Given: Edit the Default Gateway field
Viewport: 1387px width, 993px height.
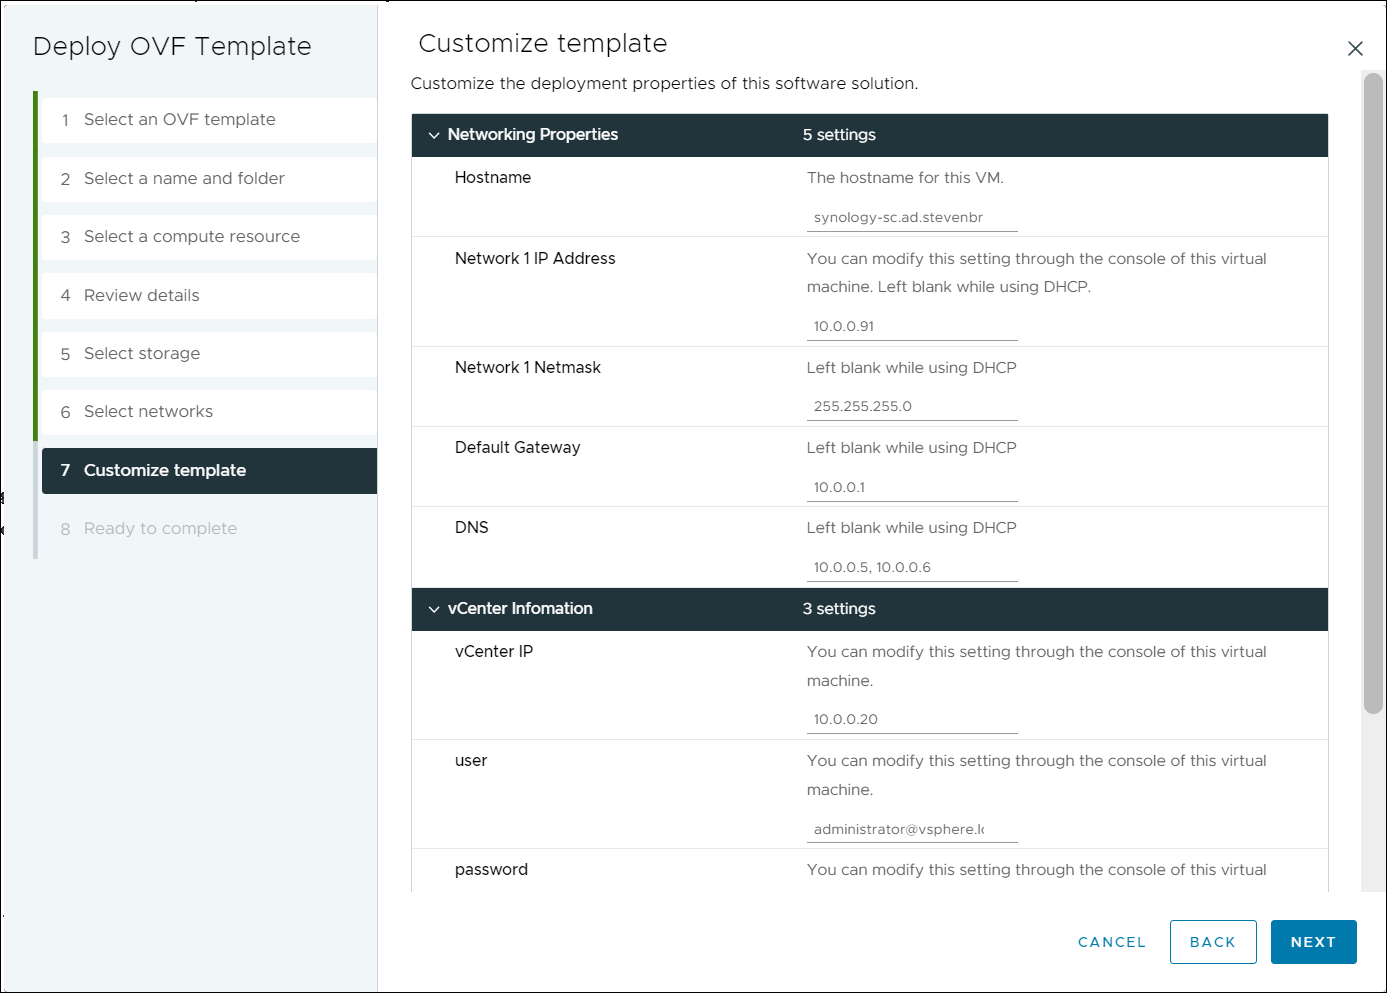Looking at the screenshot, I should [x=911, y=488].
